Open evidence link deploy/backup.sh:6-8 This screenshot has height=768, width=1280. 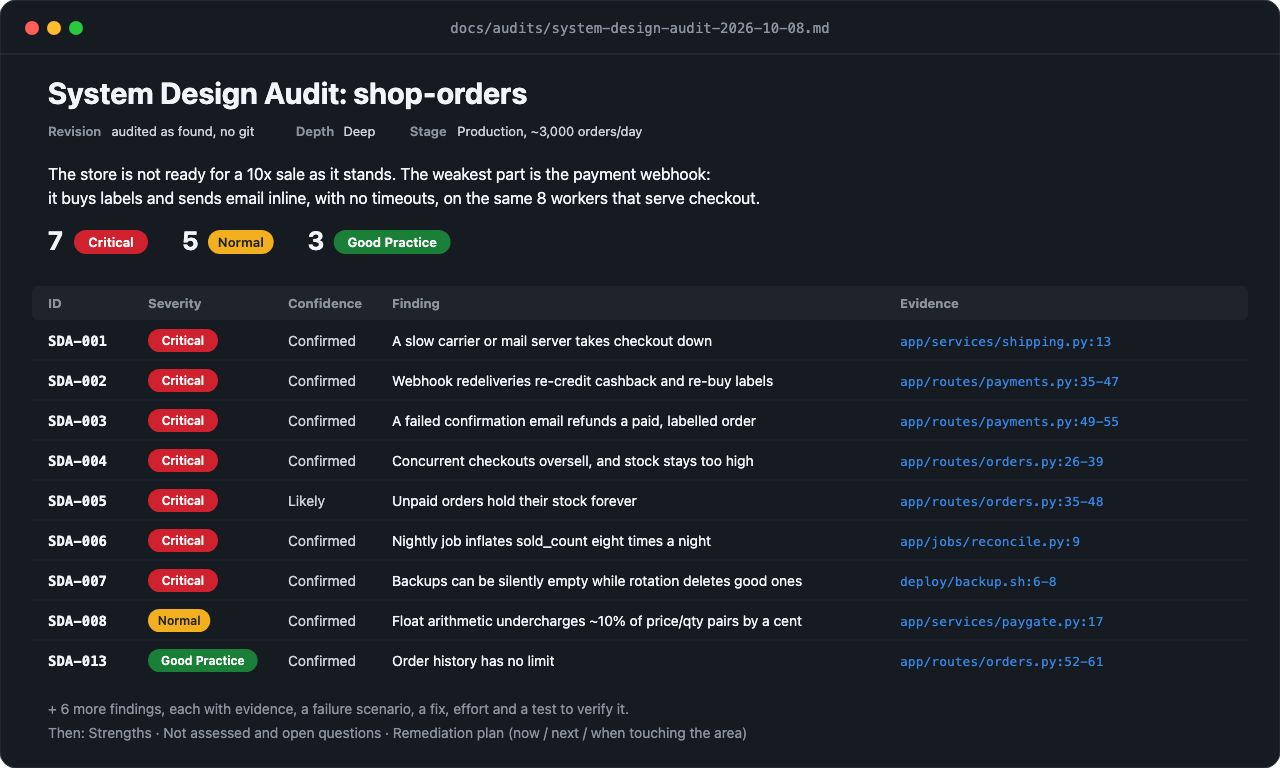coord(978,582)
